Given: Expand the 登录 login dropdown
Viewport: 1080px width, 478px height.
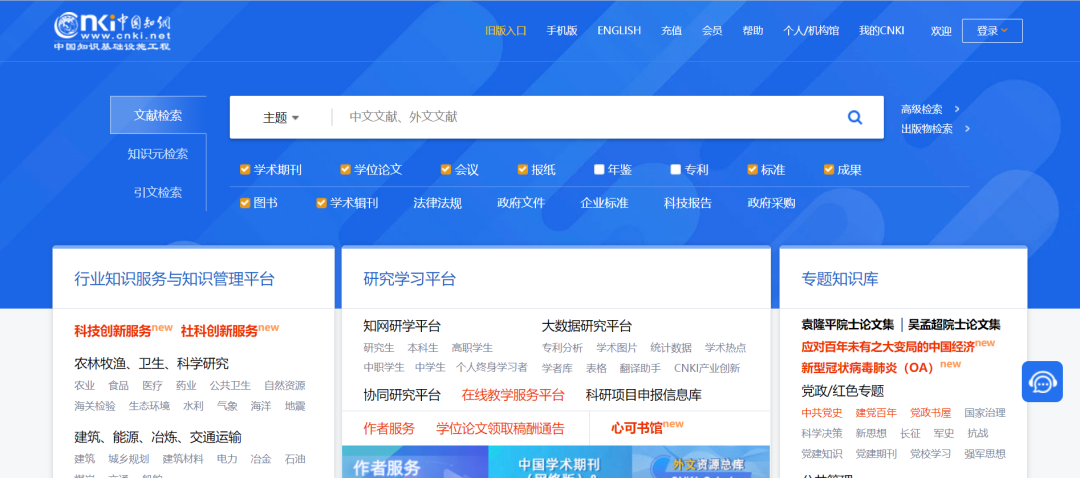Looking at the screenshot, I should (992, 31).
